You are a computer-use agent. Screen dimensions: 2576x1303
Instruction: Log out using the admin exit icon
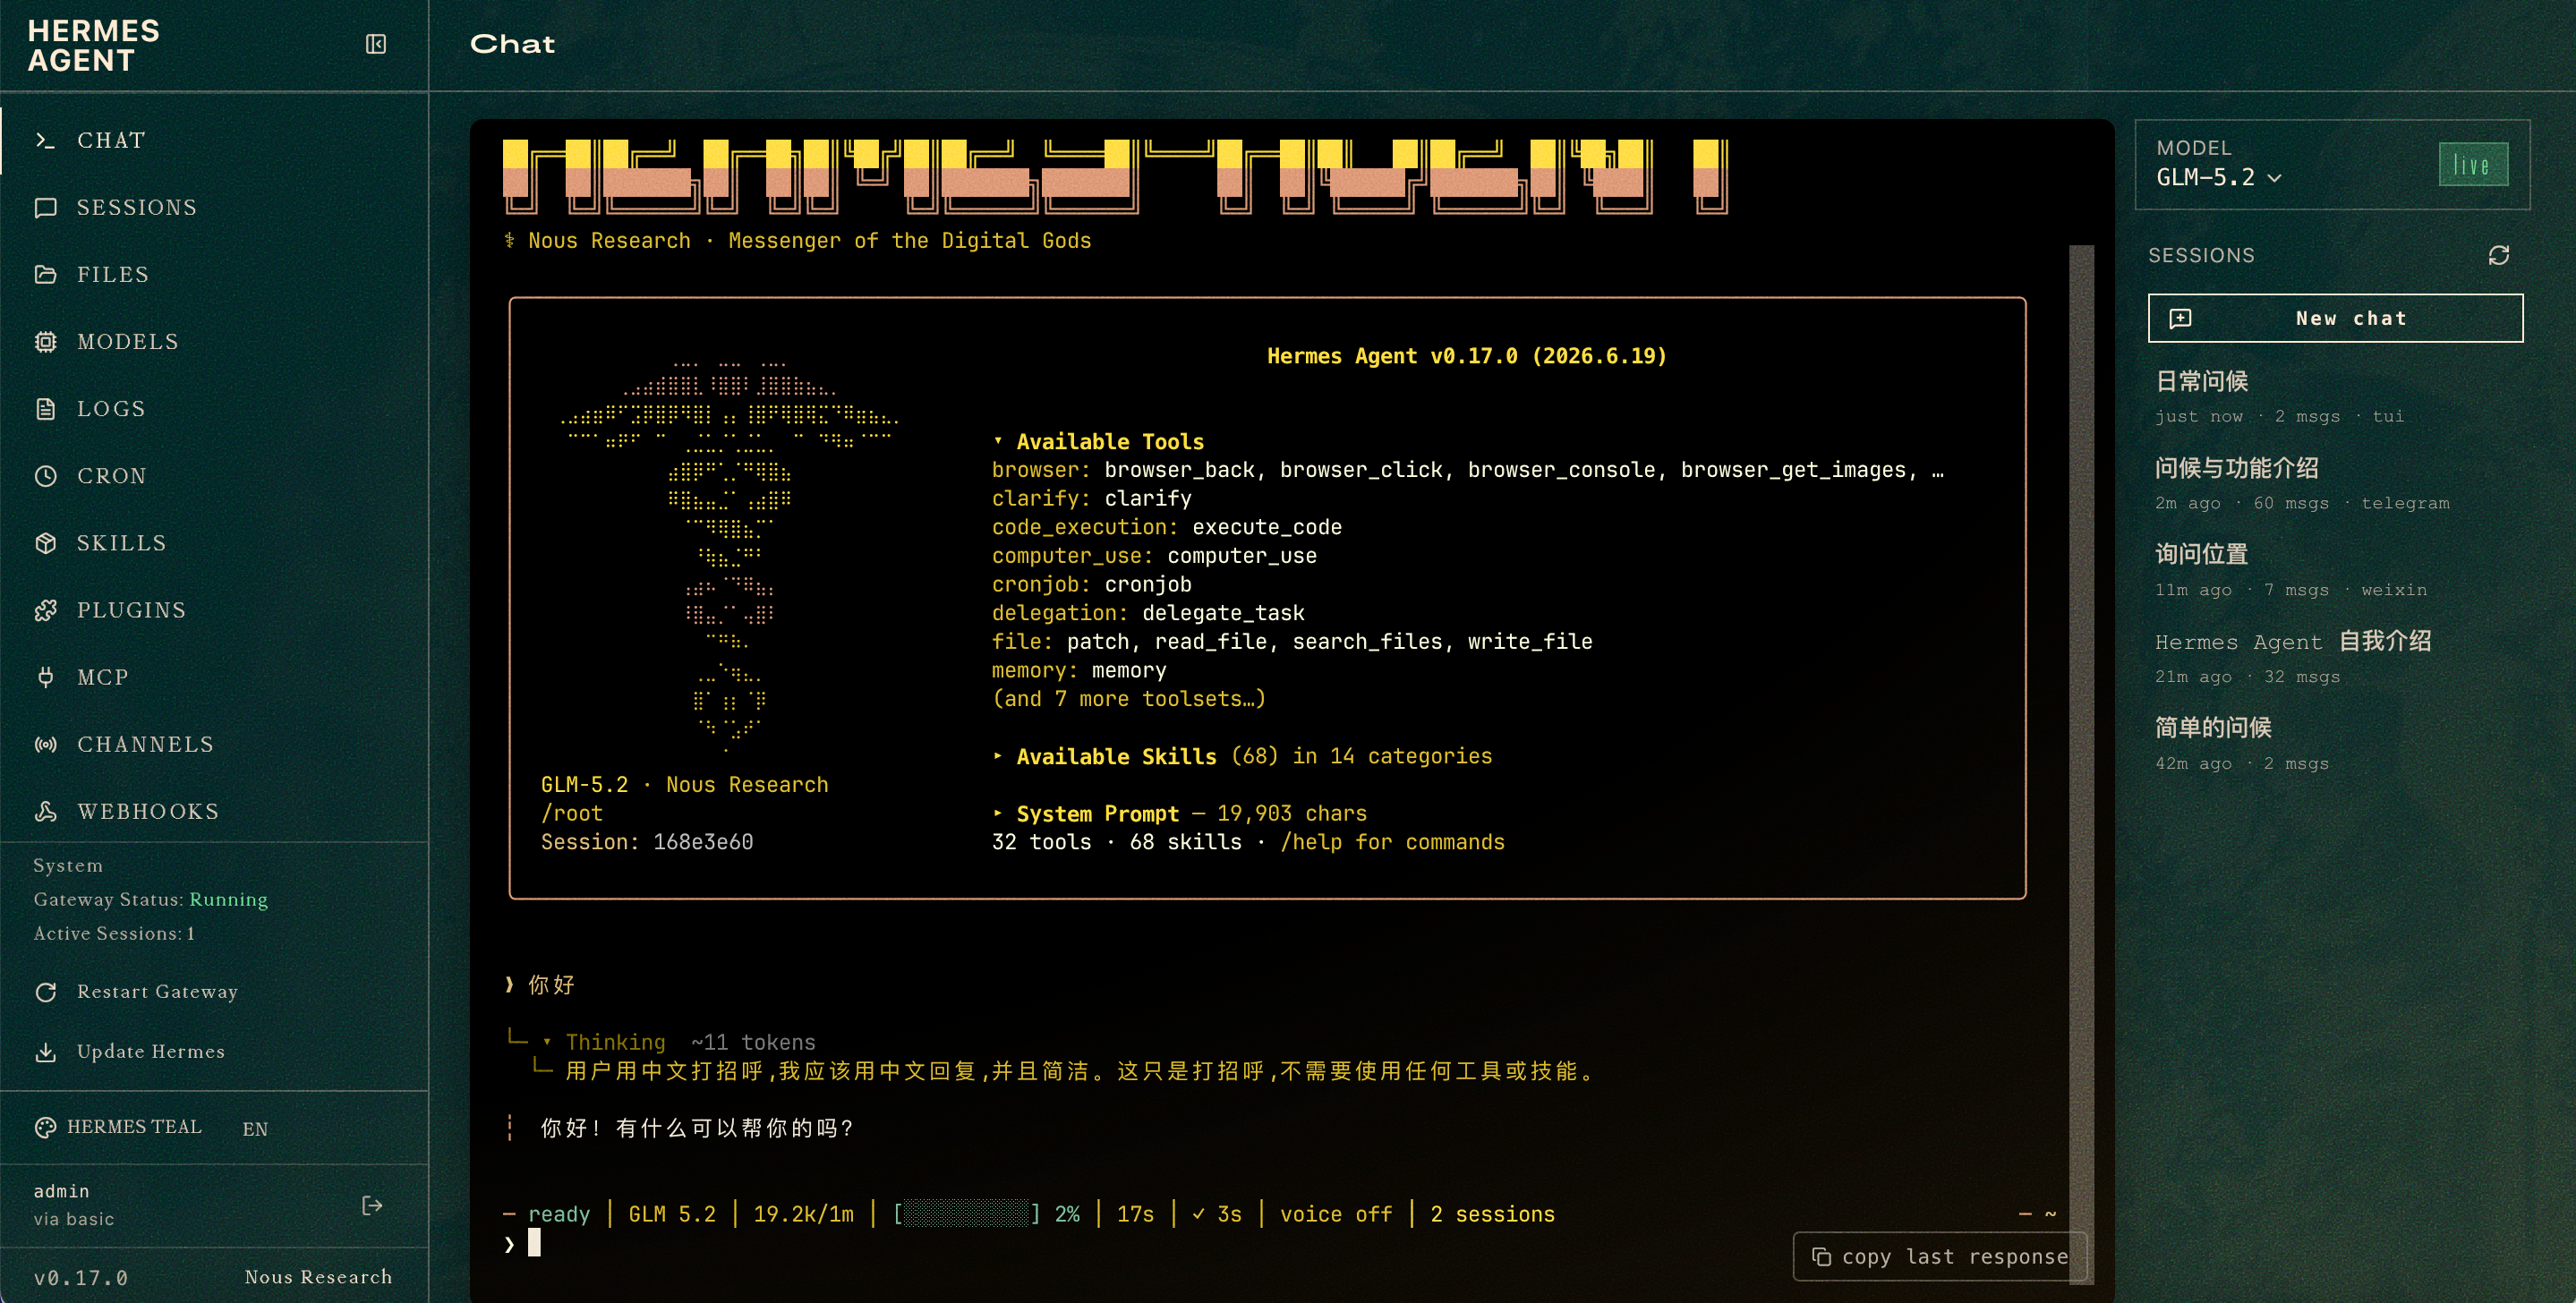[372, 1205]
